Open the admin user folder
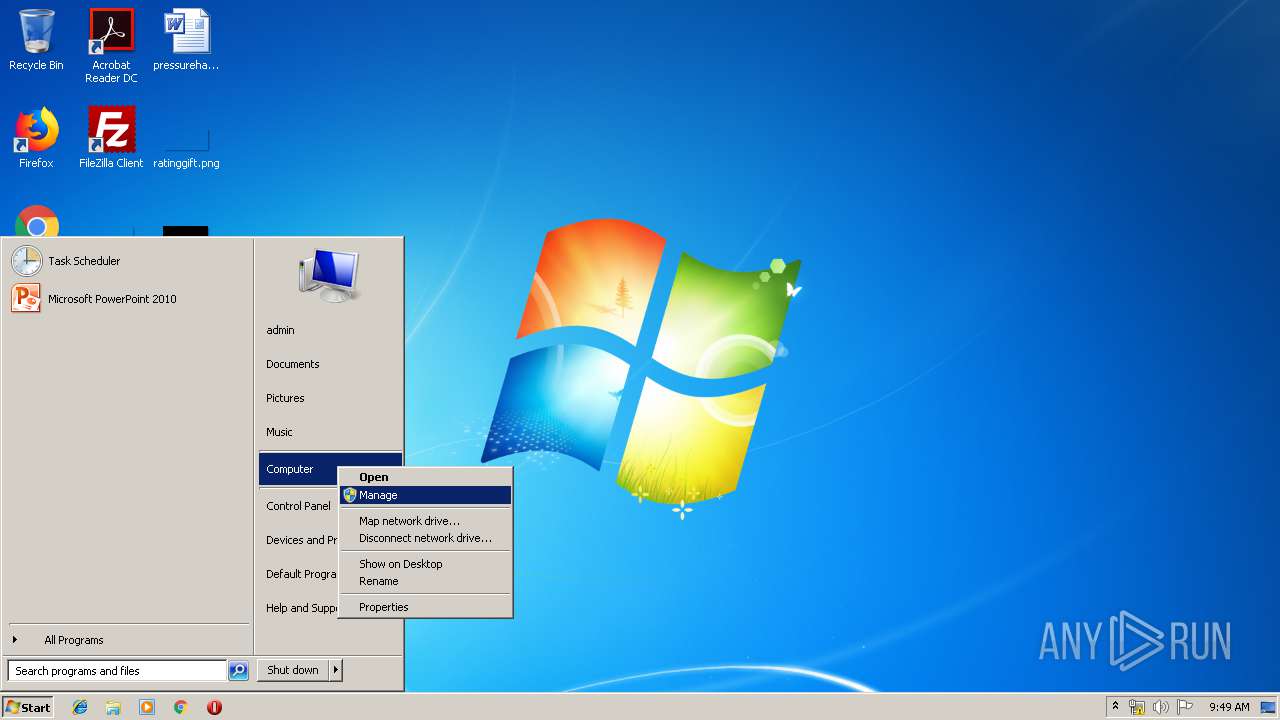The height and width of the screenshot is (720, 1280). tap(330, 330)
